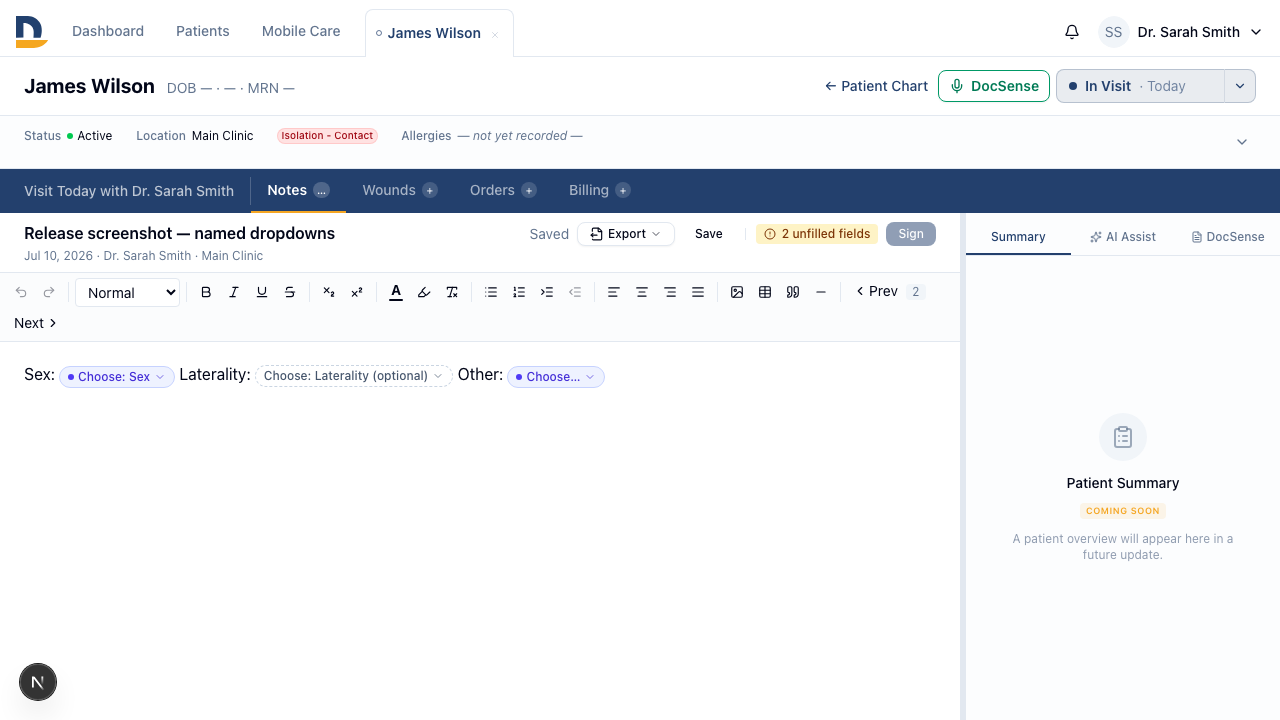Viewport: 1280px width, 720px height.
Task: Open Mobile Care
Action: [301, 31]
